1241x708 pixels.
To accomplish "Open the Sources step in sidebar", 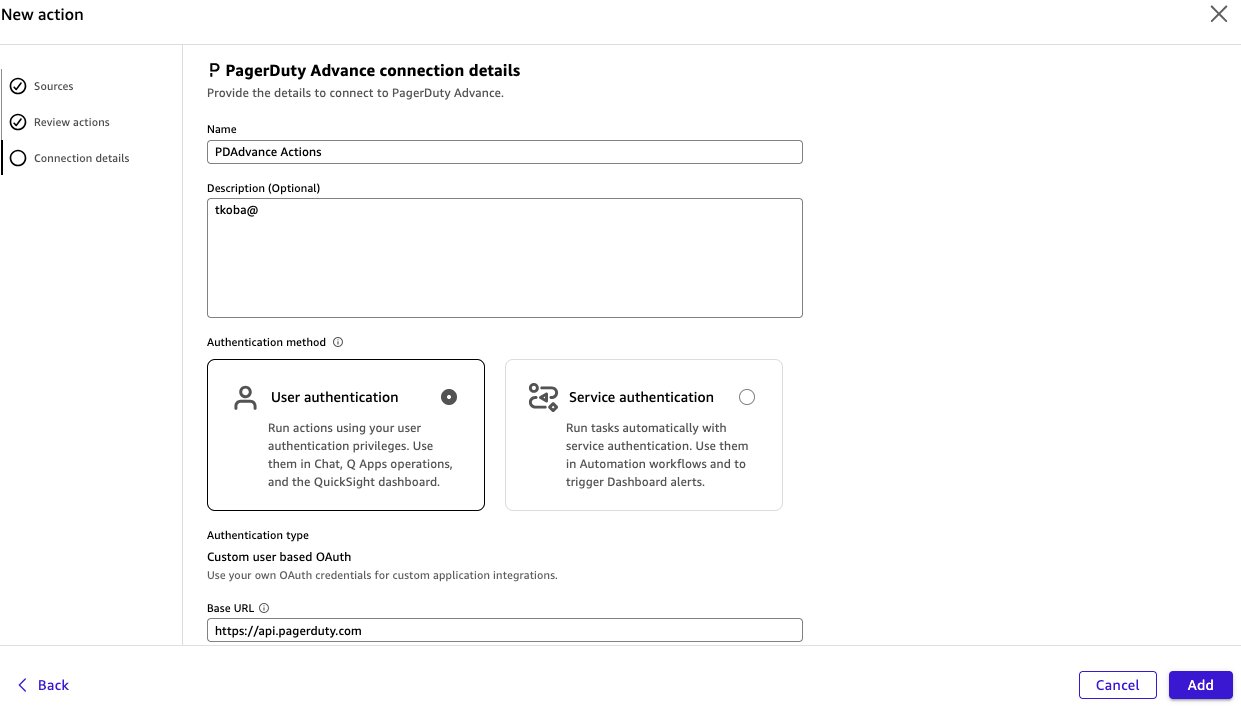I will (53, 86).
